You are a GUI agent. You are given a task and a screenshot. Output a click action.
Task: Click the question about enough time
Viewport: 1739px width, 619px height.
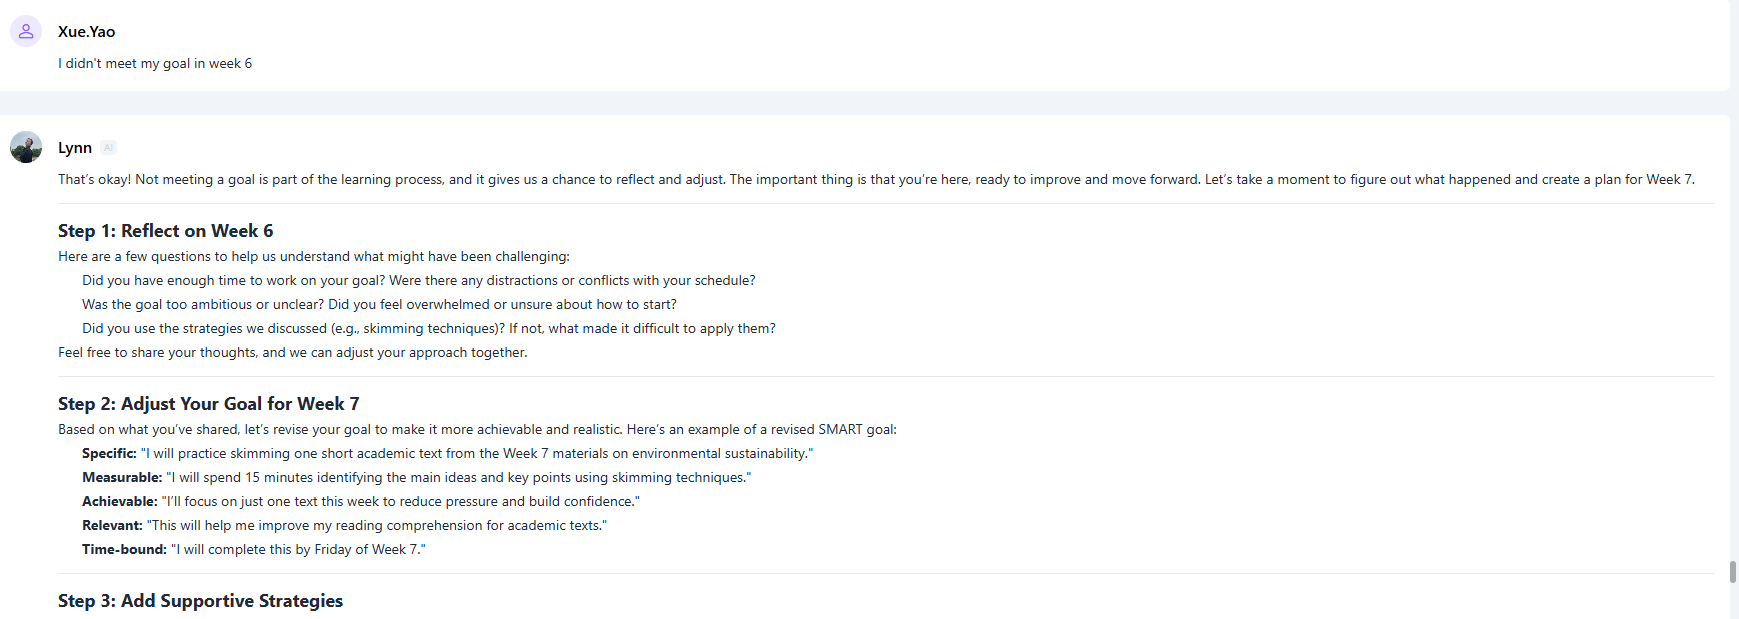(418, 281)
